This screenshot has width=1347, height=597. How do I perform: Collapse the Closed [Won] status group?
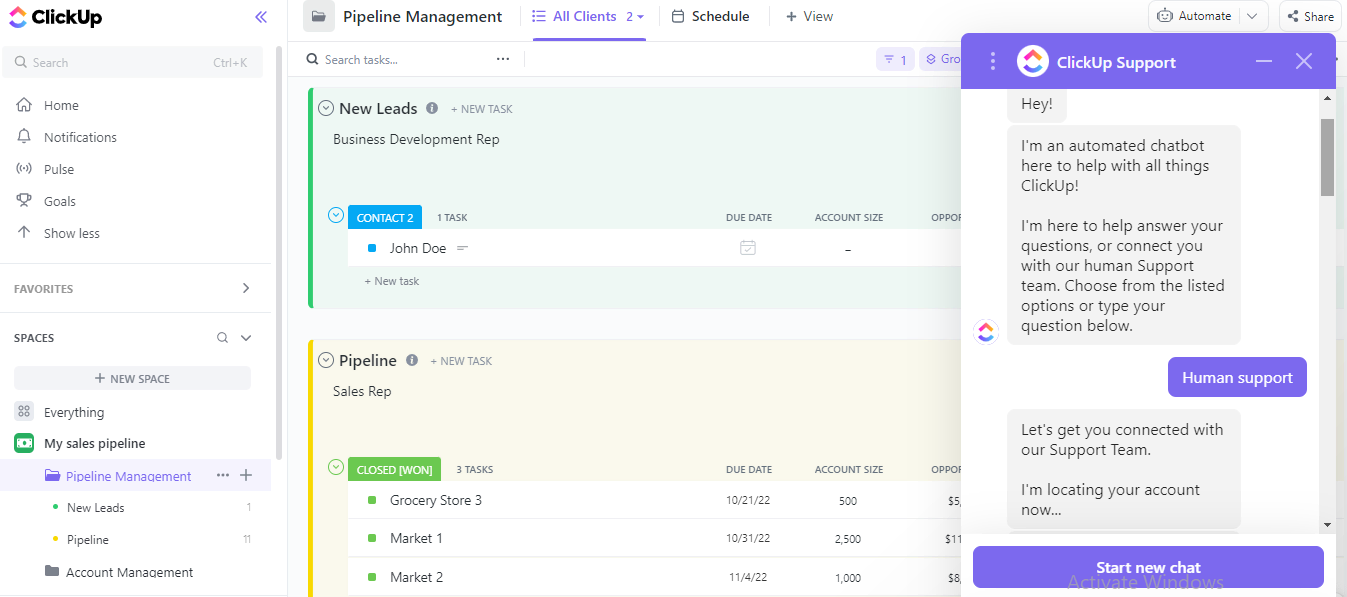(x=336, y=467)
